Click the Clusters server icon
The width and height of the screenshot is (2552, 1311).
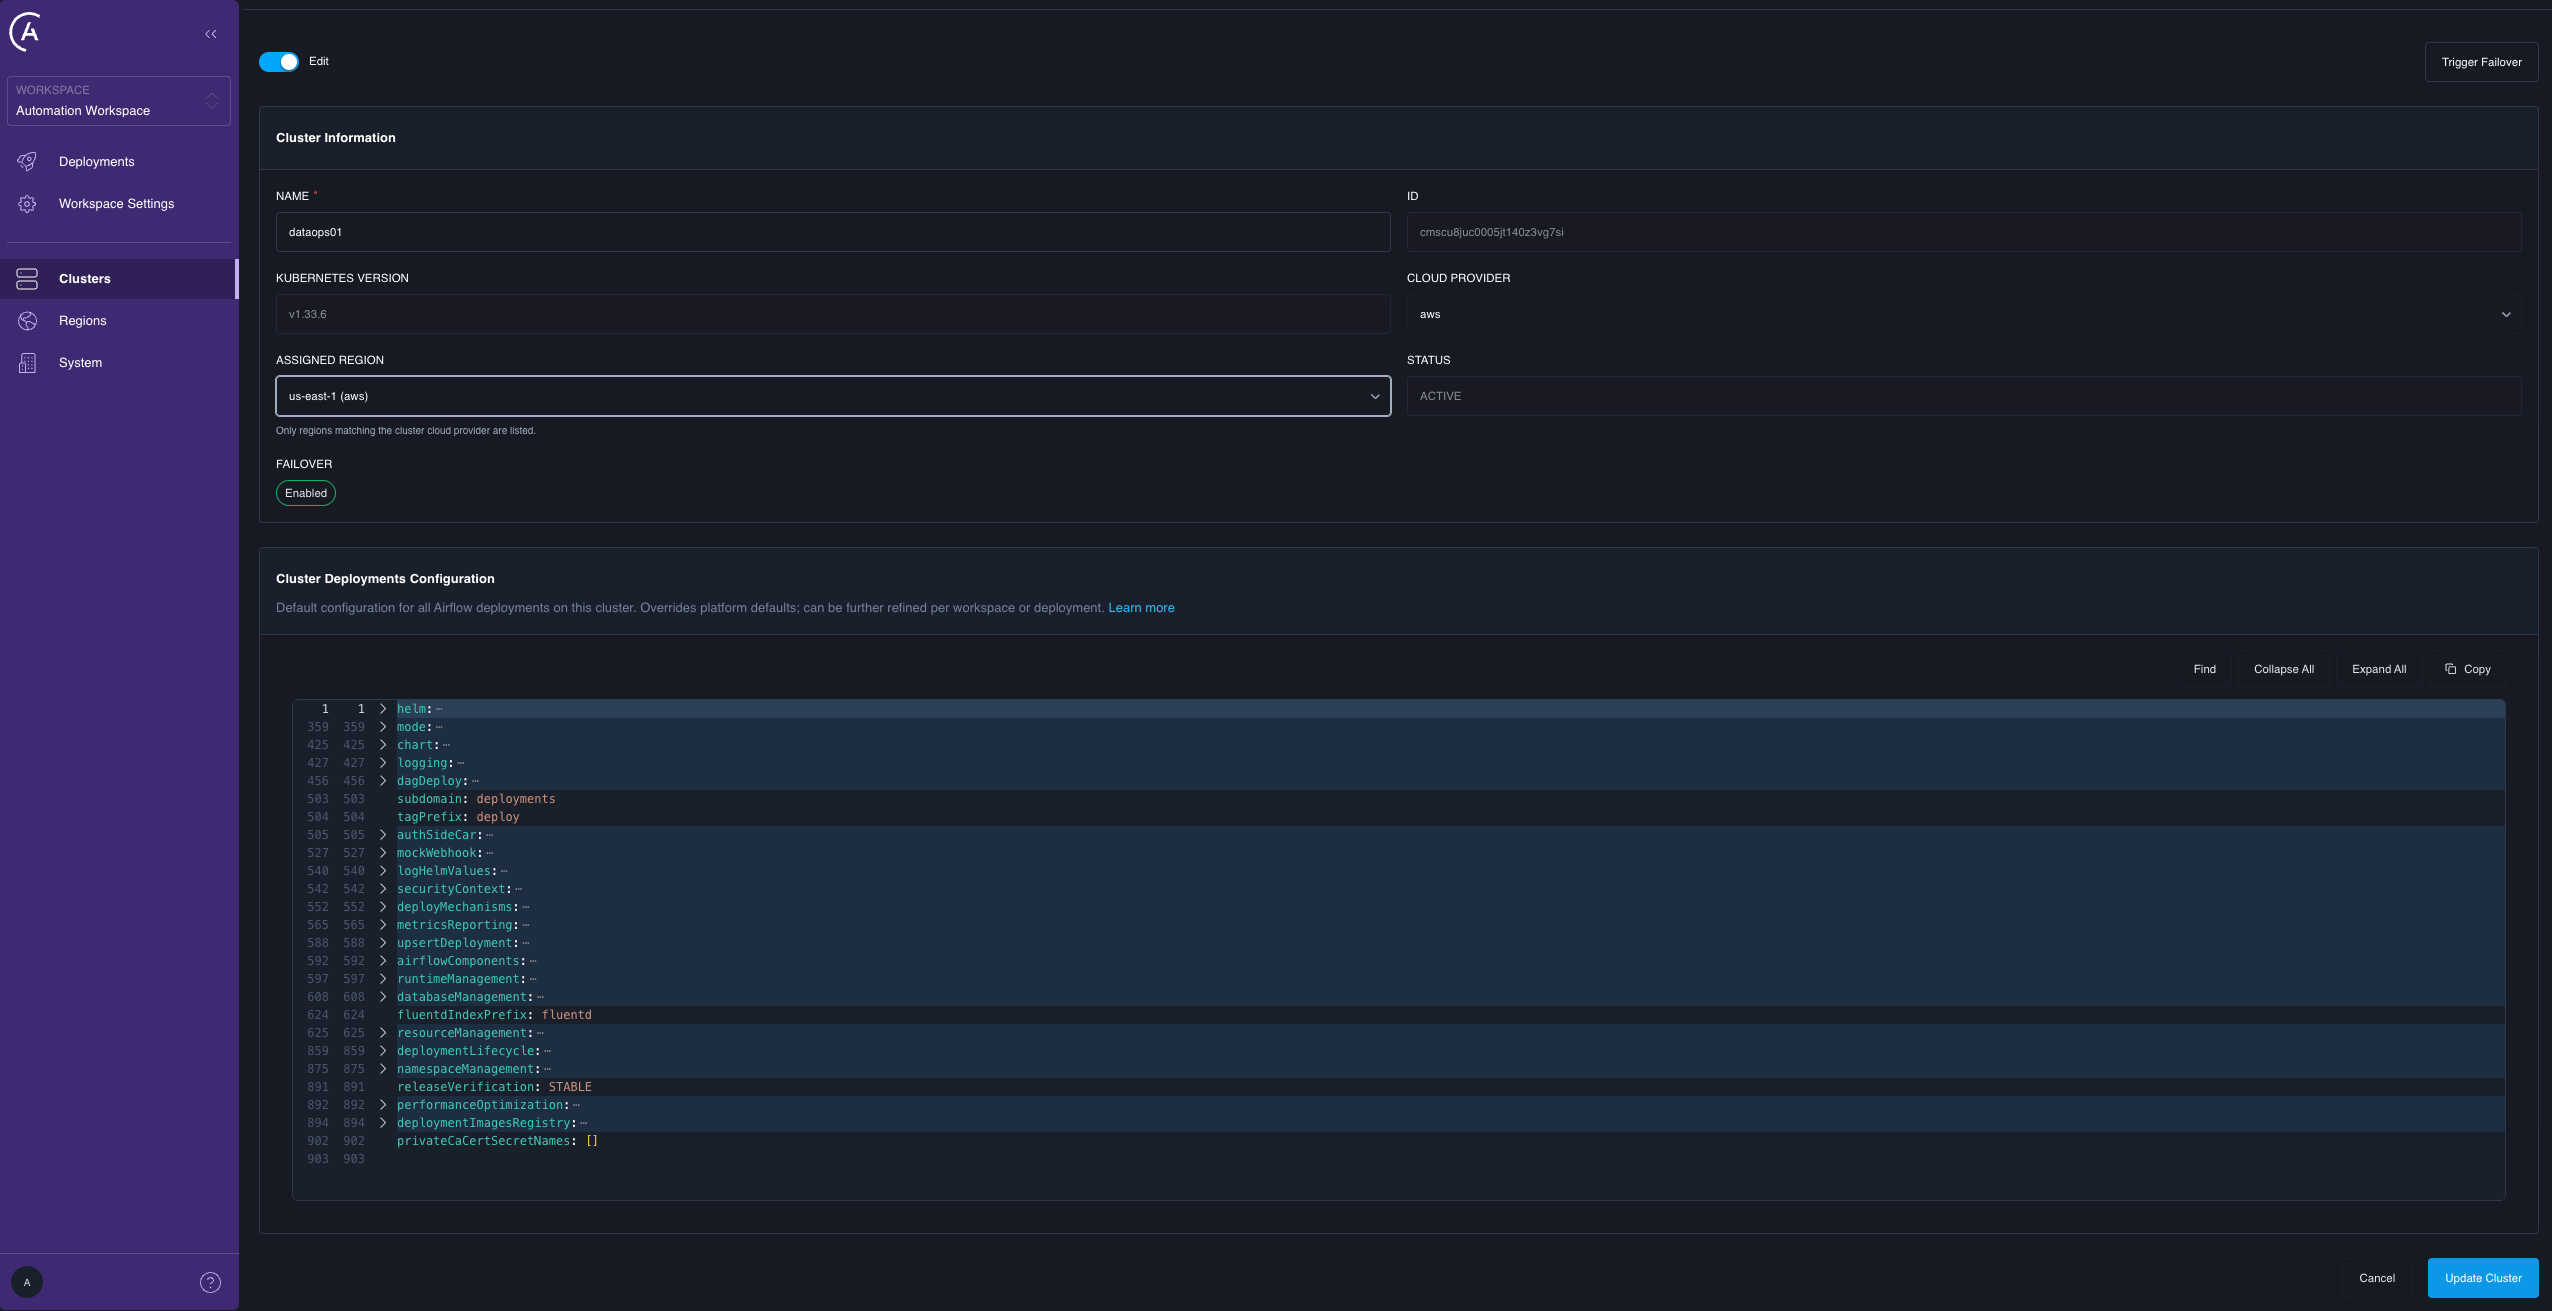pos(28,279)
